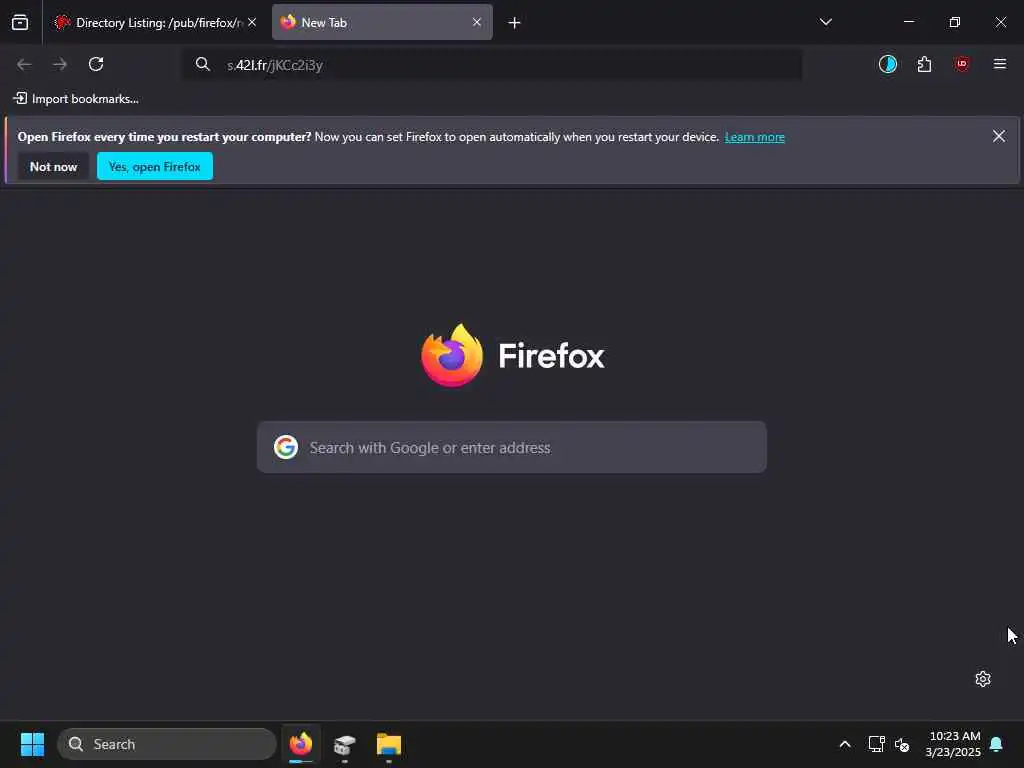
Task: Open the Firefox application hamburger menu
Action: 999,64
